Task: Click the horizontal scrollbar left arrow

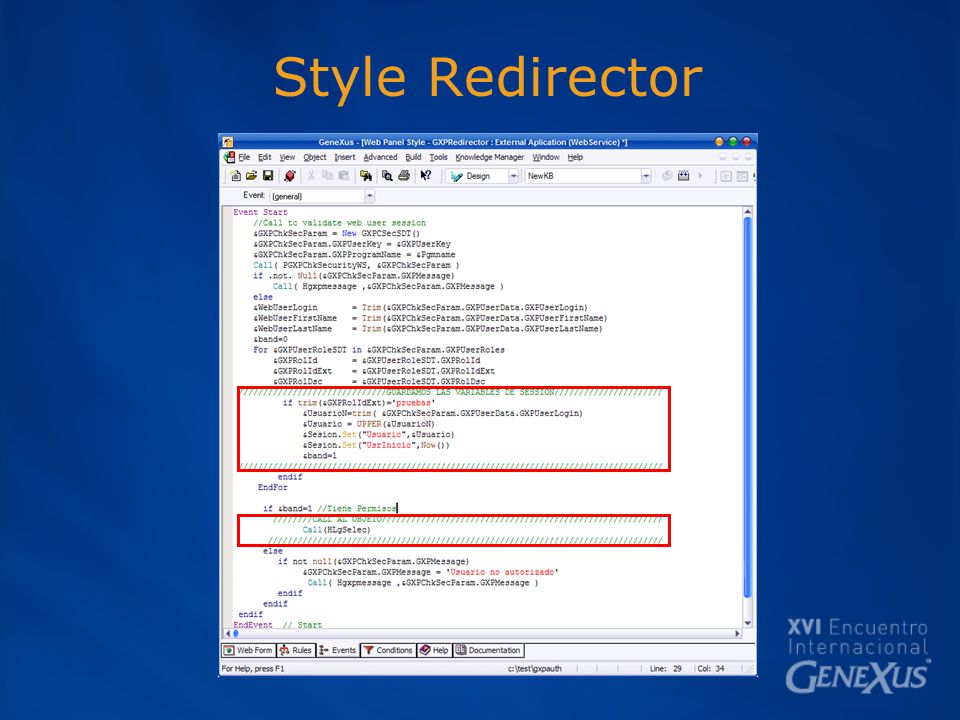Action: (228, 634)
